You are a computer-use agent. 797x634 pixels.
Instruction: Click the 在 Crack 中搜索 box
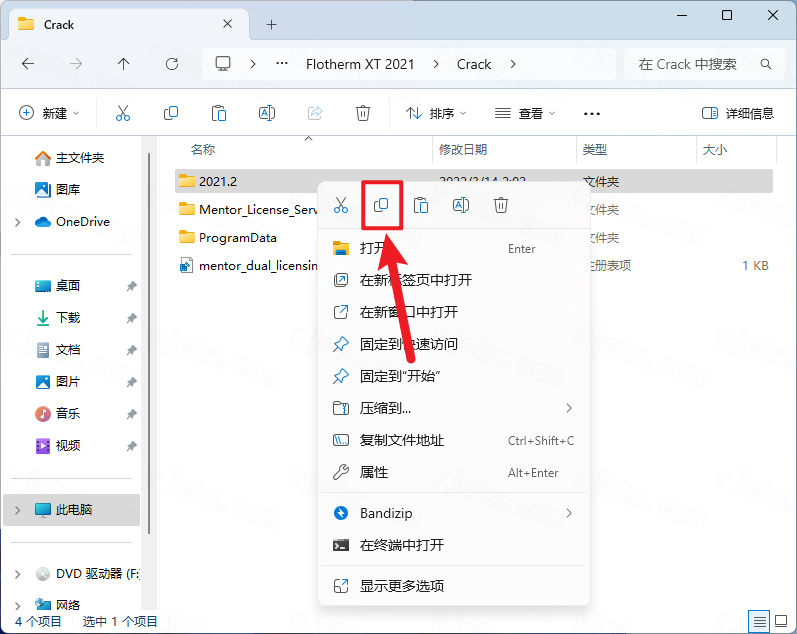pyautogui.click(x=704, y=64)
